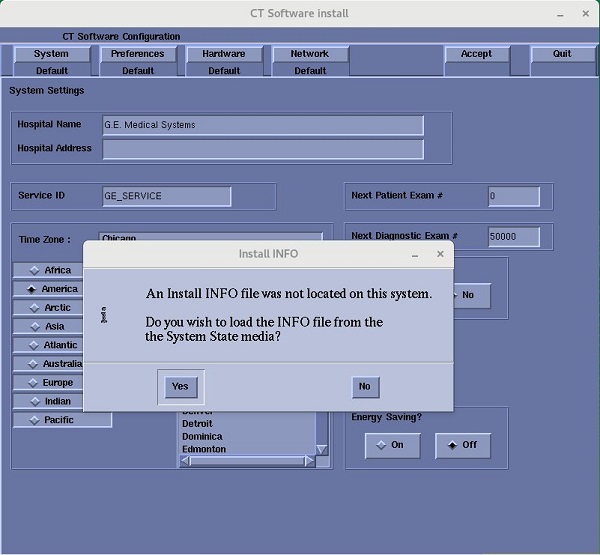This screenshot has height=555, width=600.
Task: Switch to the Network tab
Action: tap(309, 54)
